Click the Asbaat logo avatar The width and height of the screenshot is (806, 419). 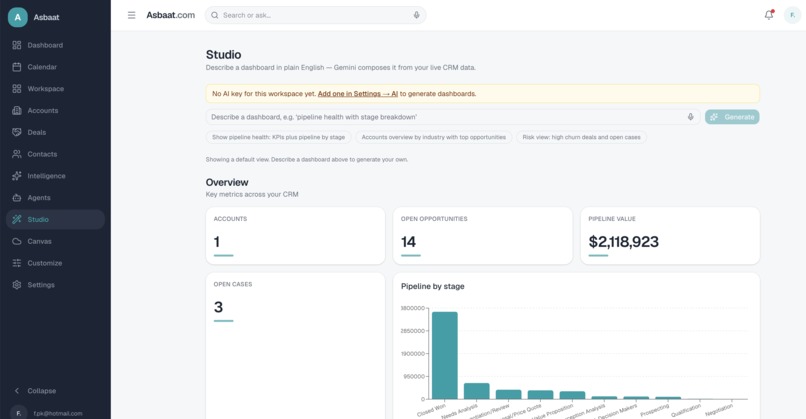pos(17,17)
